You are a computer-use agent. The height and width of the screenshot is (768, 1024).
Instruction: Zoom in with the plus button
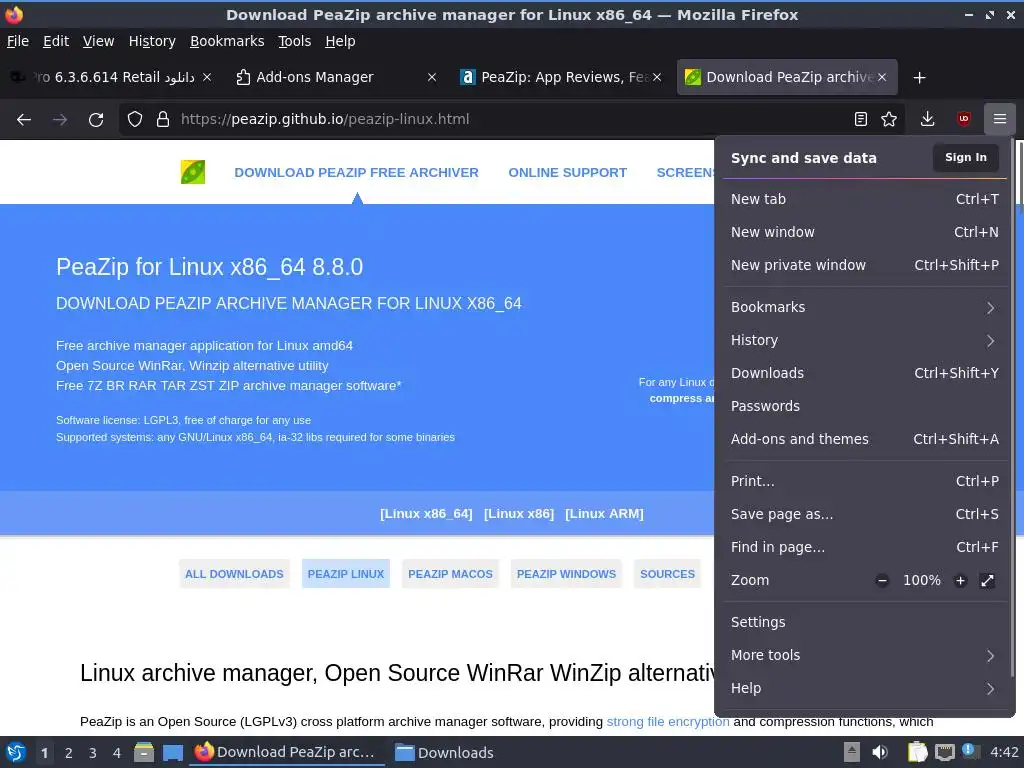pos(960,581)
